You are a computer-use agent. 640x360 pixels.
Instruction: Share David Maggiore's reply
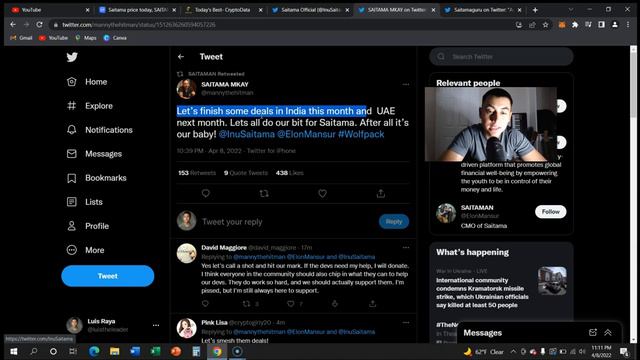point(372,304)
